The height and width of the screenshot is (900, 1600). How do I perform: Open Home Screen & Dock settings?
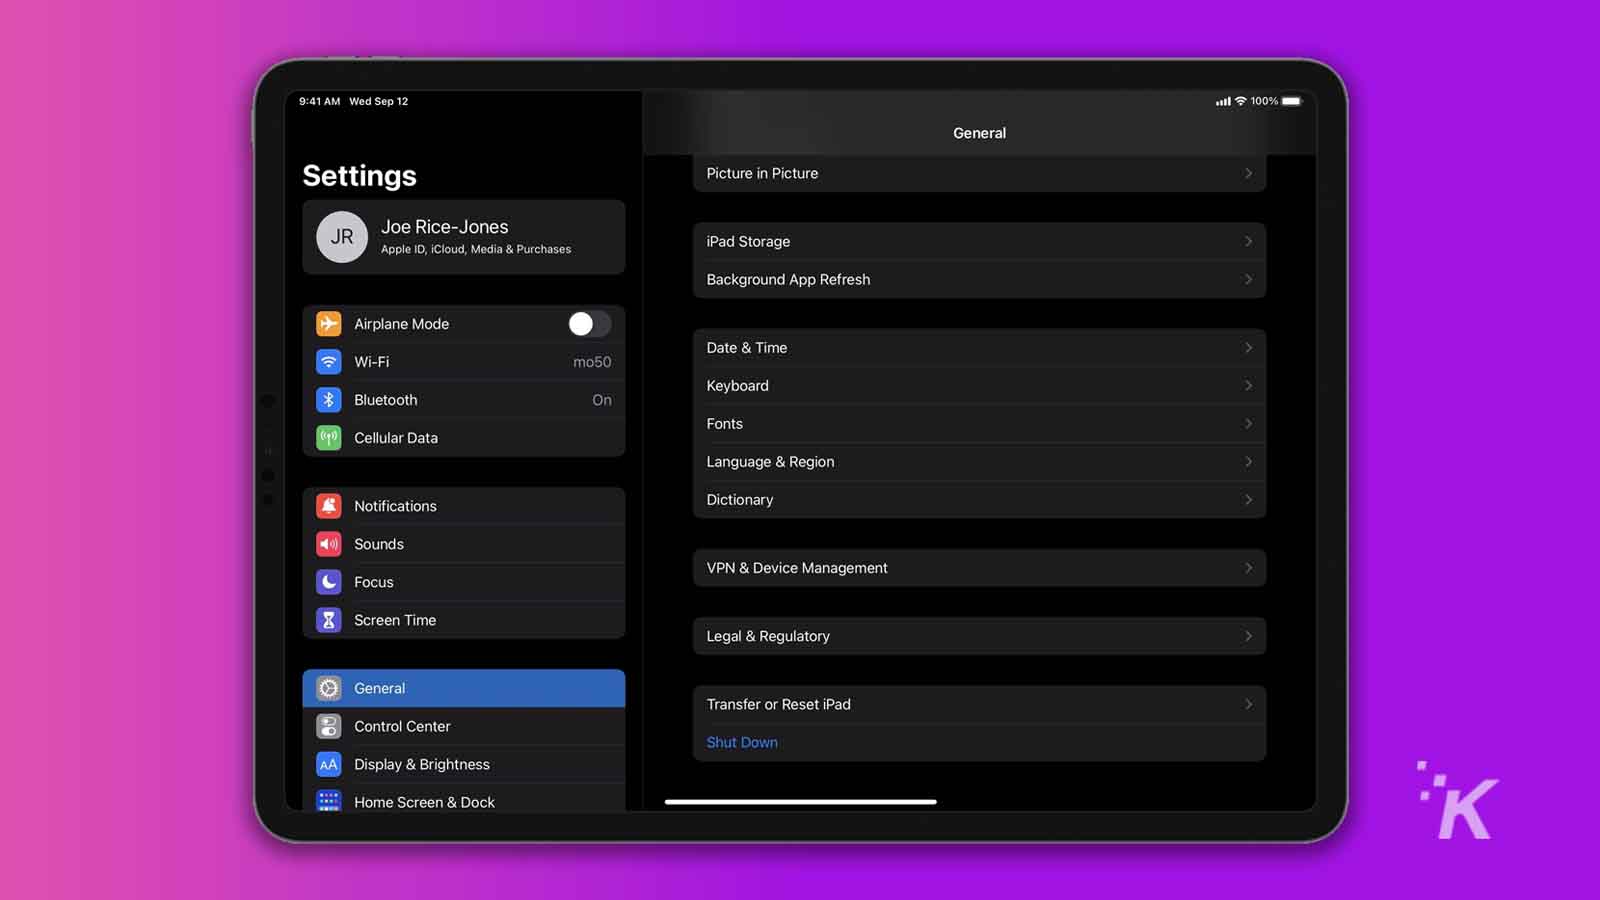click(x=464, y=798)
